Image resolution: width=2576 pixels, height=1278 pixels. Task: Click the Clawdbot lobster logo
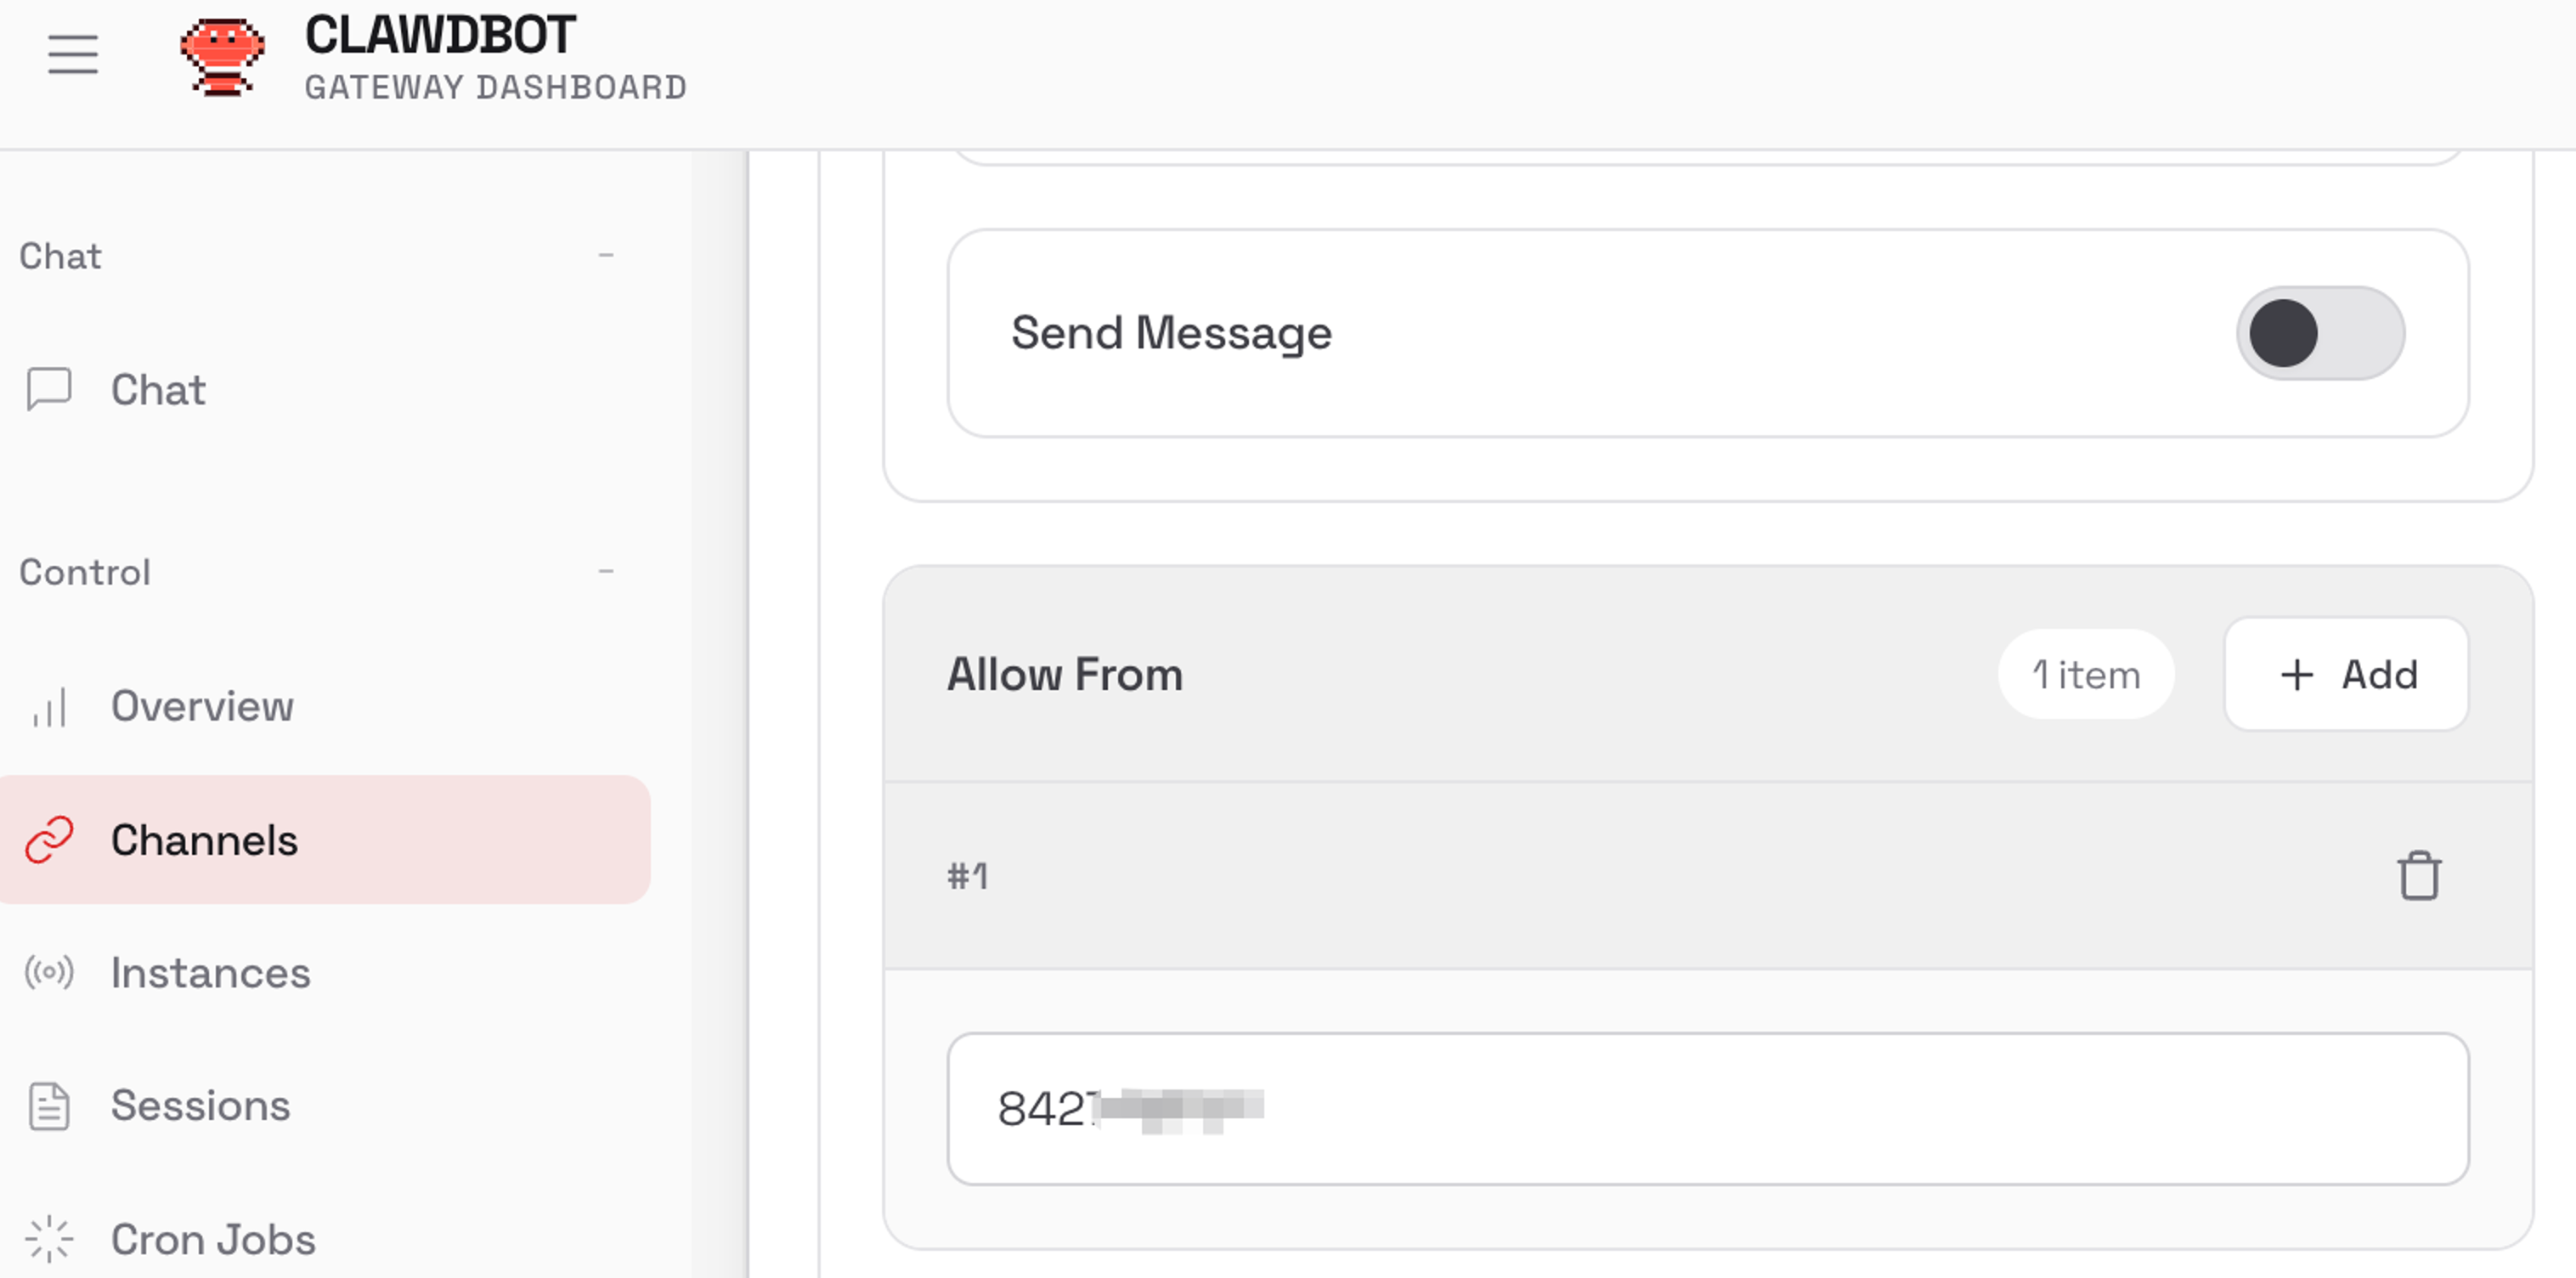coord(222,56)
